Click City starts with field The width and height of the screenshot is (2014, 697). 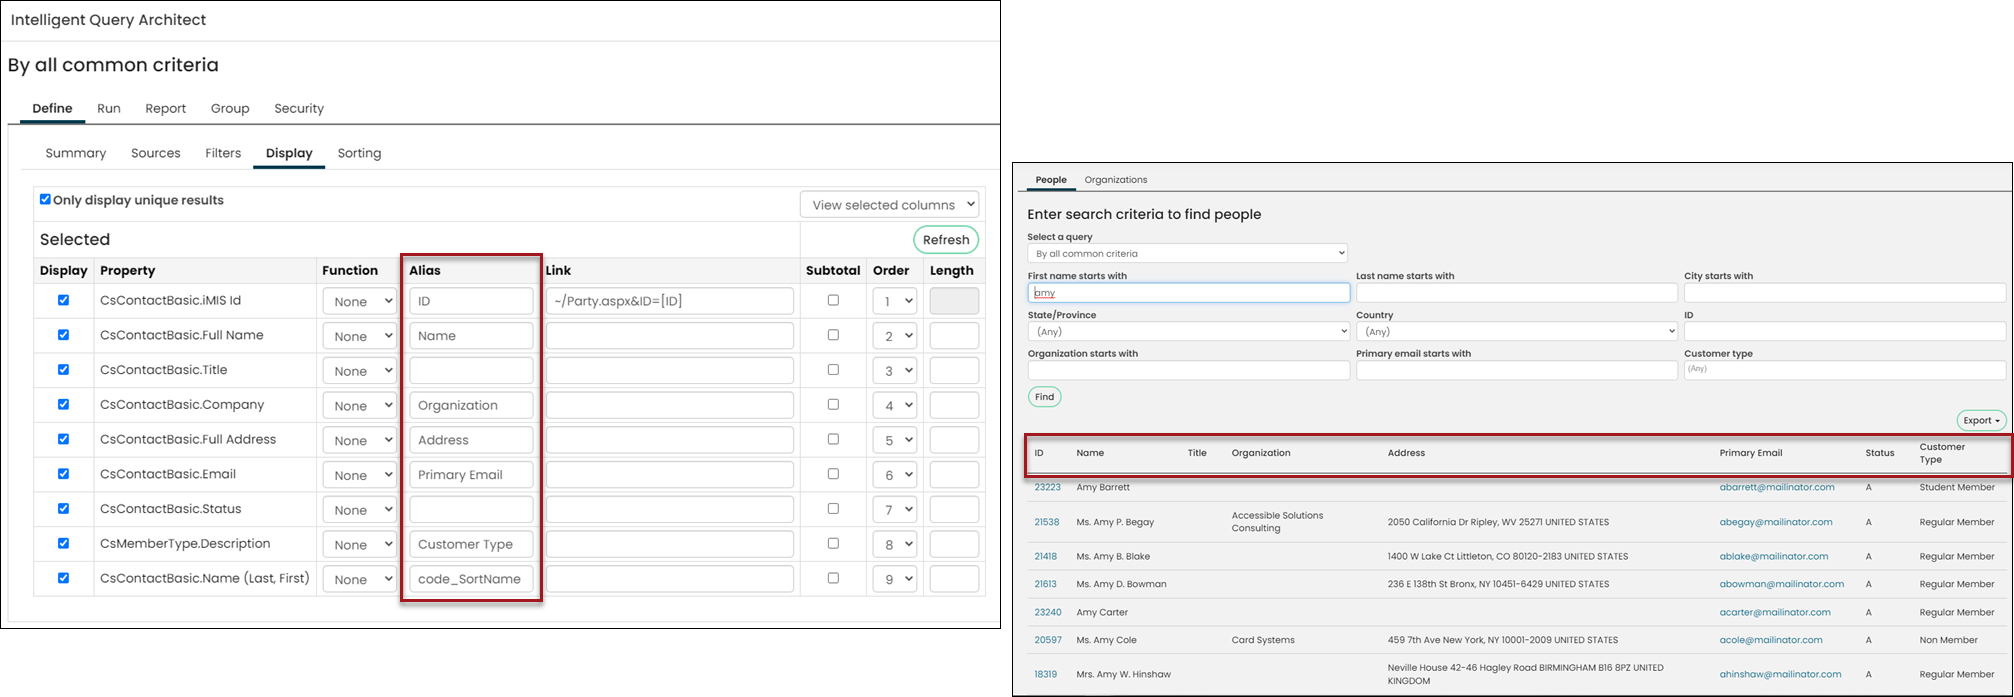point(1845,293)
